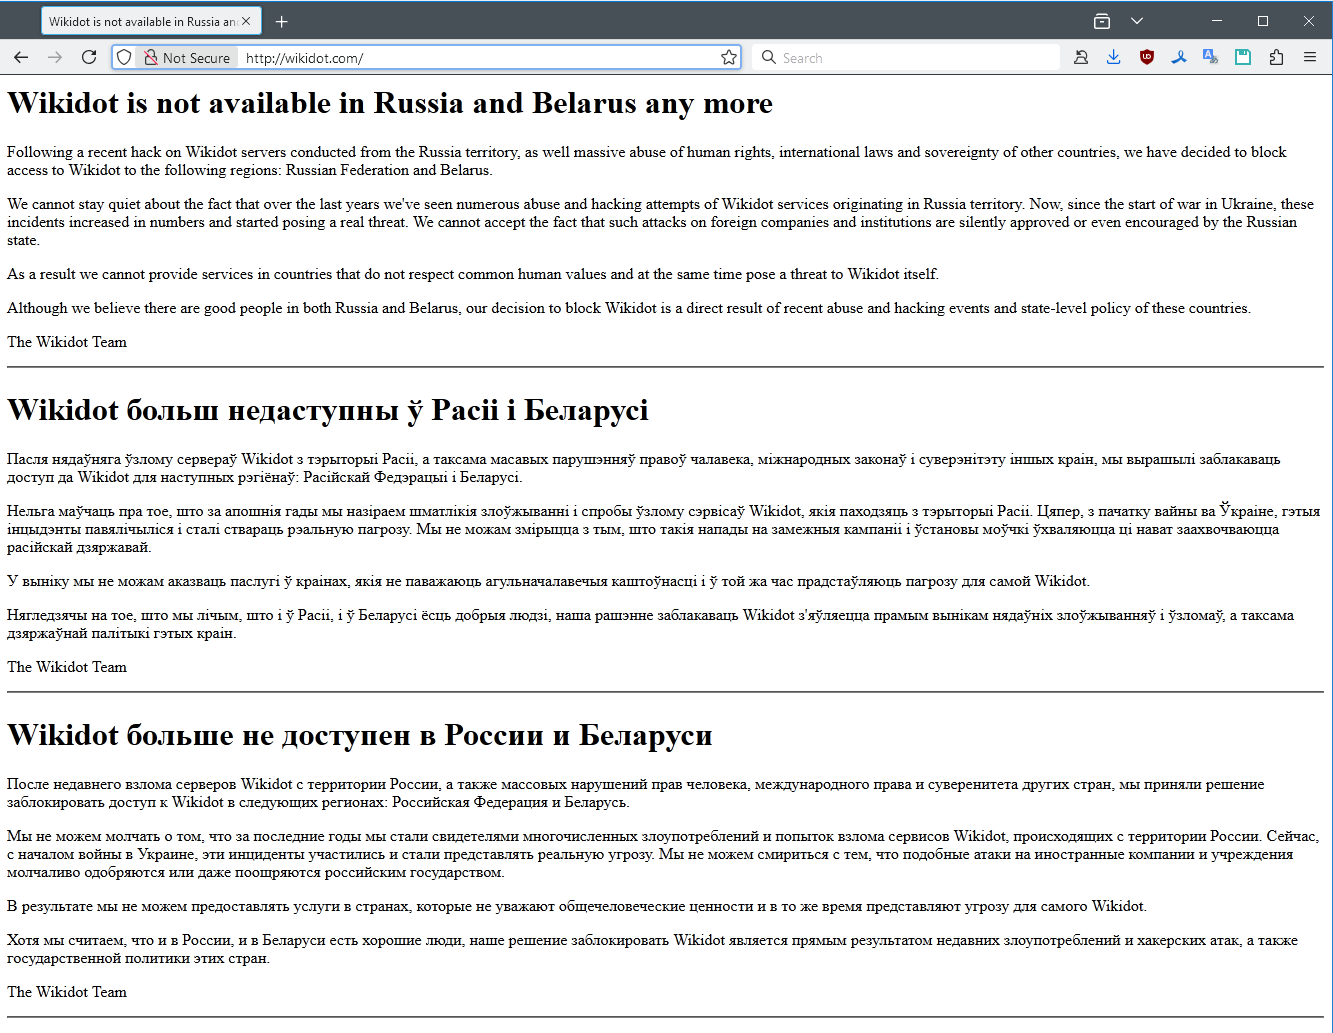This screenshot has height=1033, width=1333.
Task: Click the paragraph starting 'Пасля нядаўняга ўзлому'
Action: (643, 468)
